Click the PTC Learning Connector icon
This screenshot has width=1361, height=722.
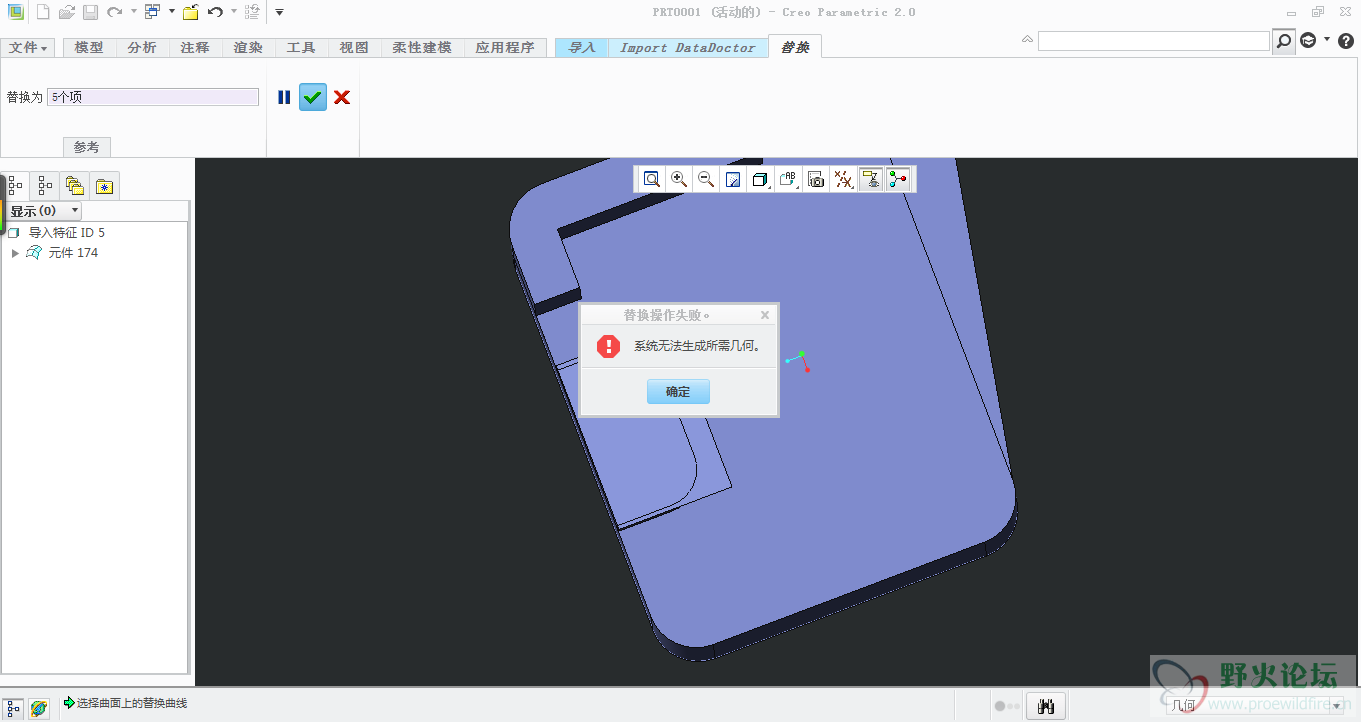pos(1308,41)
